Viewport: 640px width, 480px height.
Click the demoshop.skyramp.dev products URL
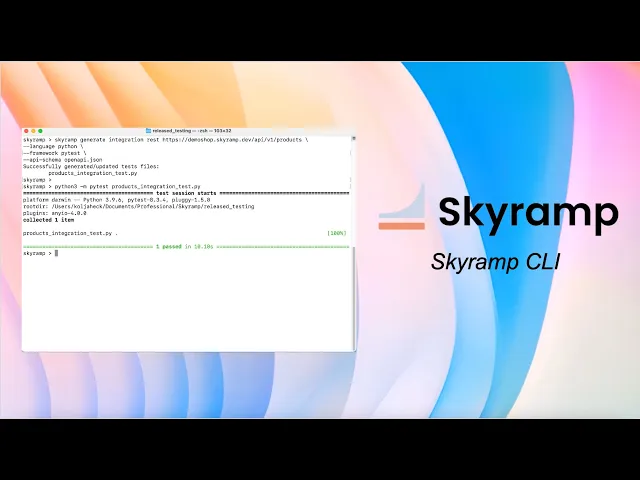(x=232, y=140)
